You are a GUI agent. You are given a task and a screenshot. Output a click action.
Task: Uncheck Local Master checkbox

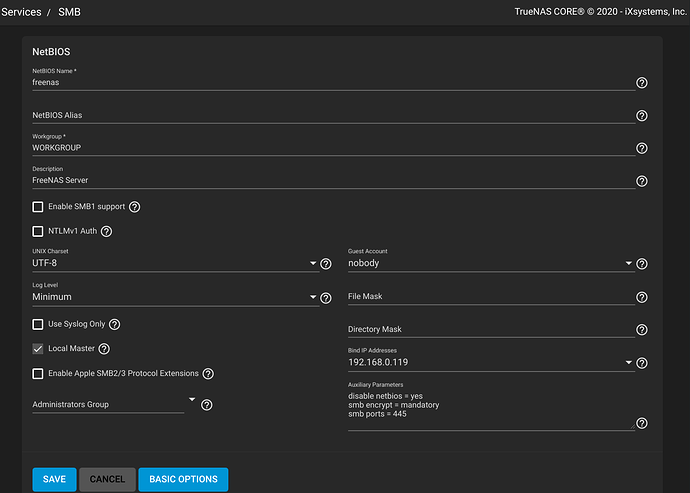(38, 349)
